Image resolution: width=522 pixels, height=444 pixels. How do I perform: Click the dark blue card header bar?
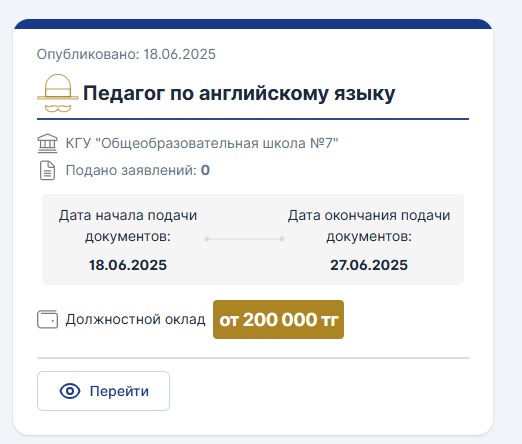pos(253,24)
